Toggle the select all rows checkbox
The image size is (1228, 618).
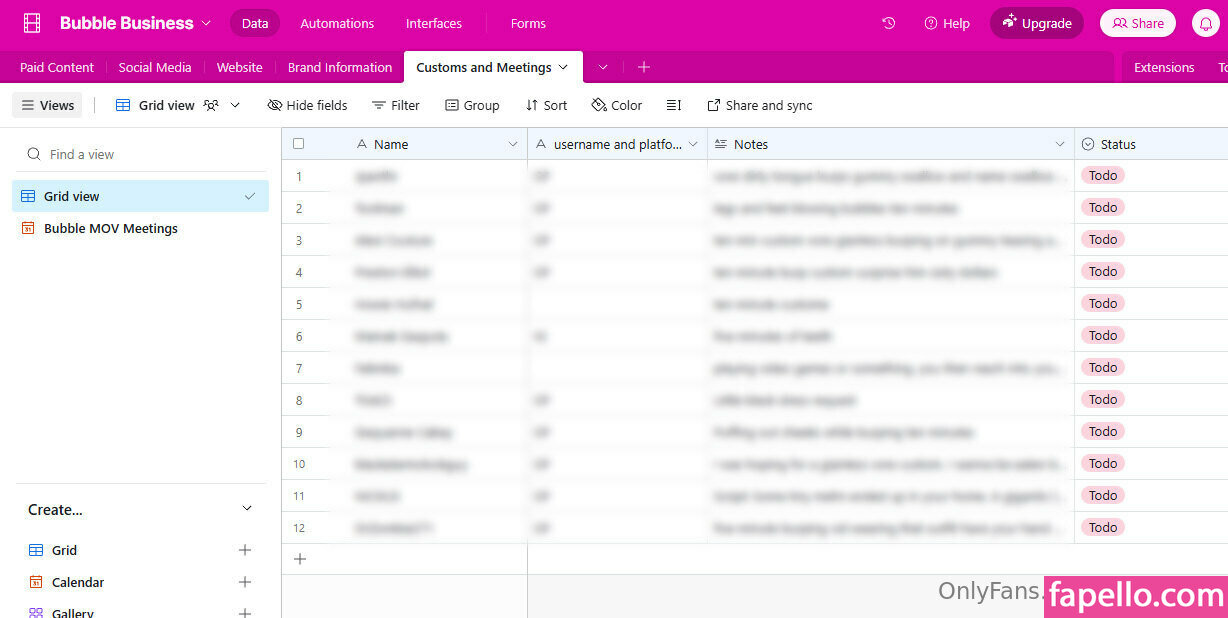pyautogui.click(x=298, y=144)
